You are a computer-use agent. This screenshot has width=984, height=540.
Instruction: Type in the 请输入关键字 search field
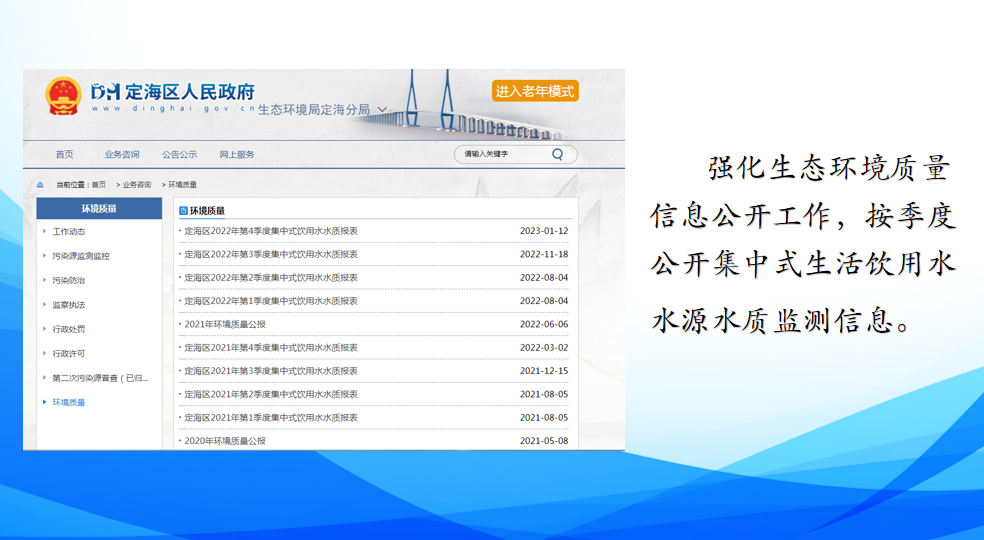click(x=500, y=154)
